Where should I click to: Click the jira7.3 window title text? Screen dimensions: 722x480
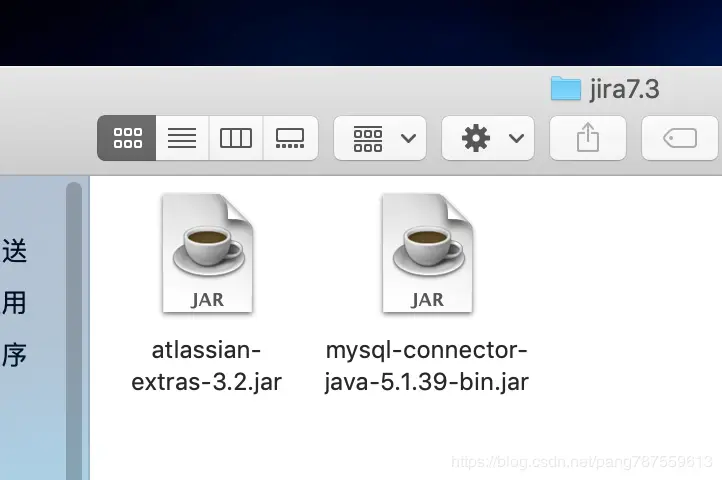pos(624,89)
